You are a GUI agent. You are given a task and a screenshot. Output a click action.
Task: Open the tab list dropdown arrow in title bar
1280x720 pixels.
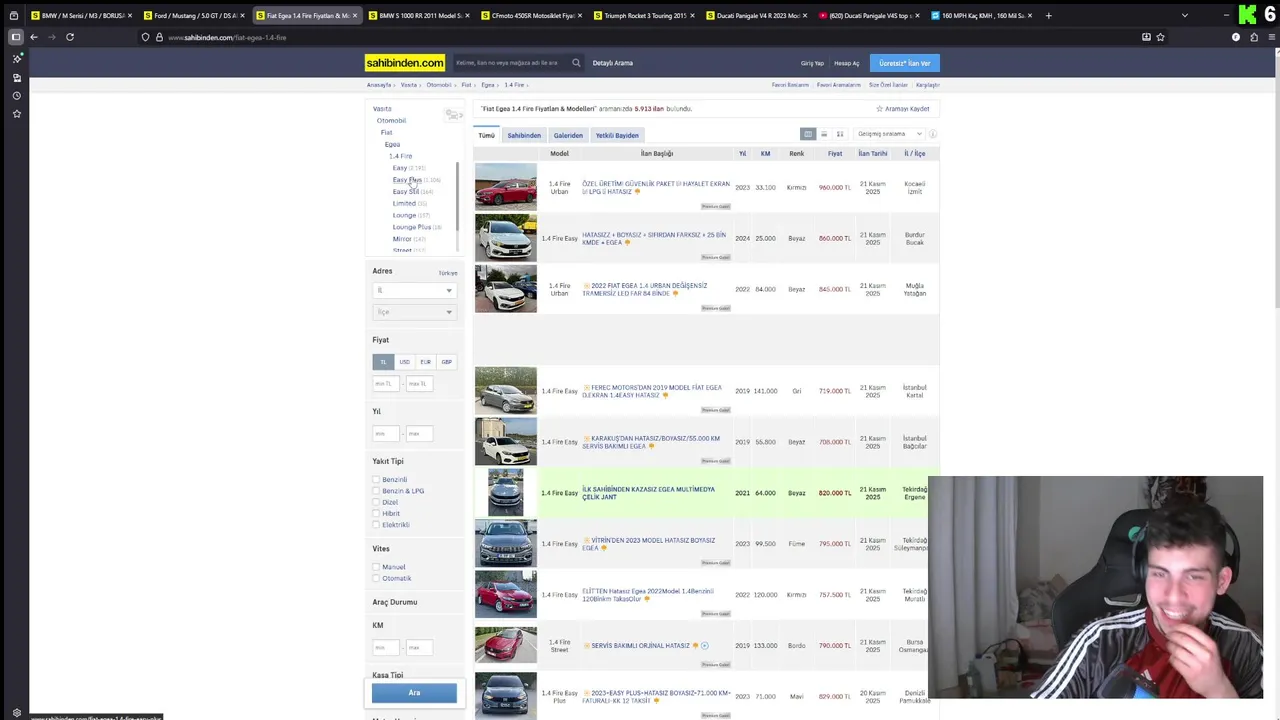coord(1185,15)
